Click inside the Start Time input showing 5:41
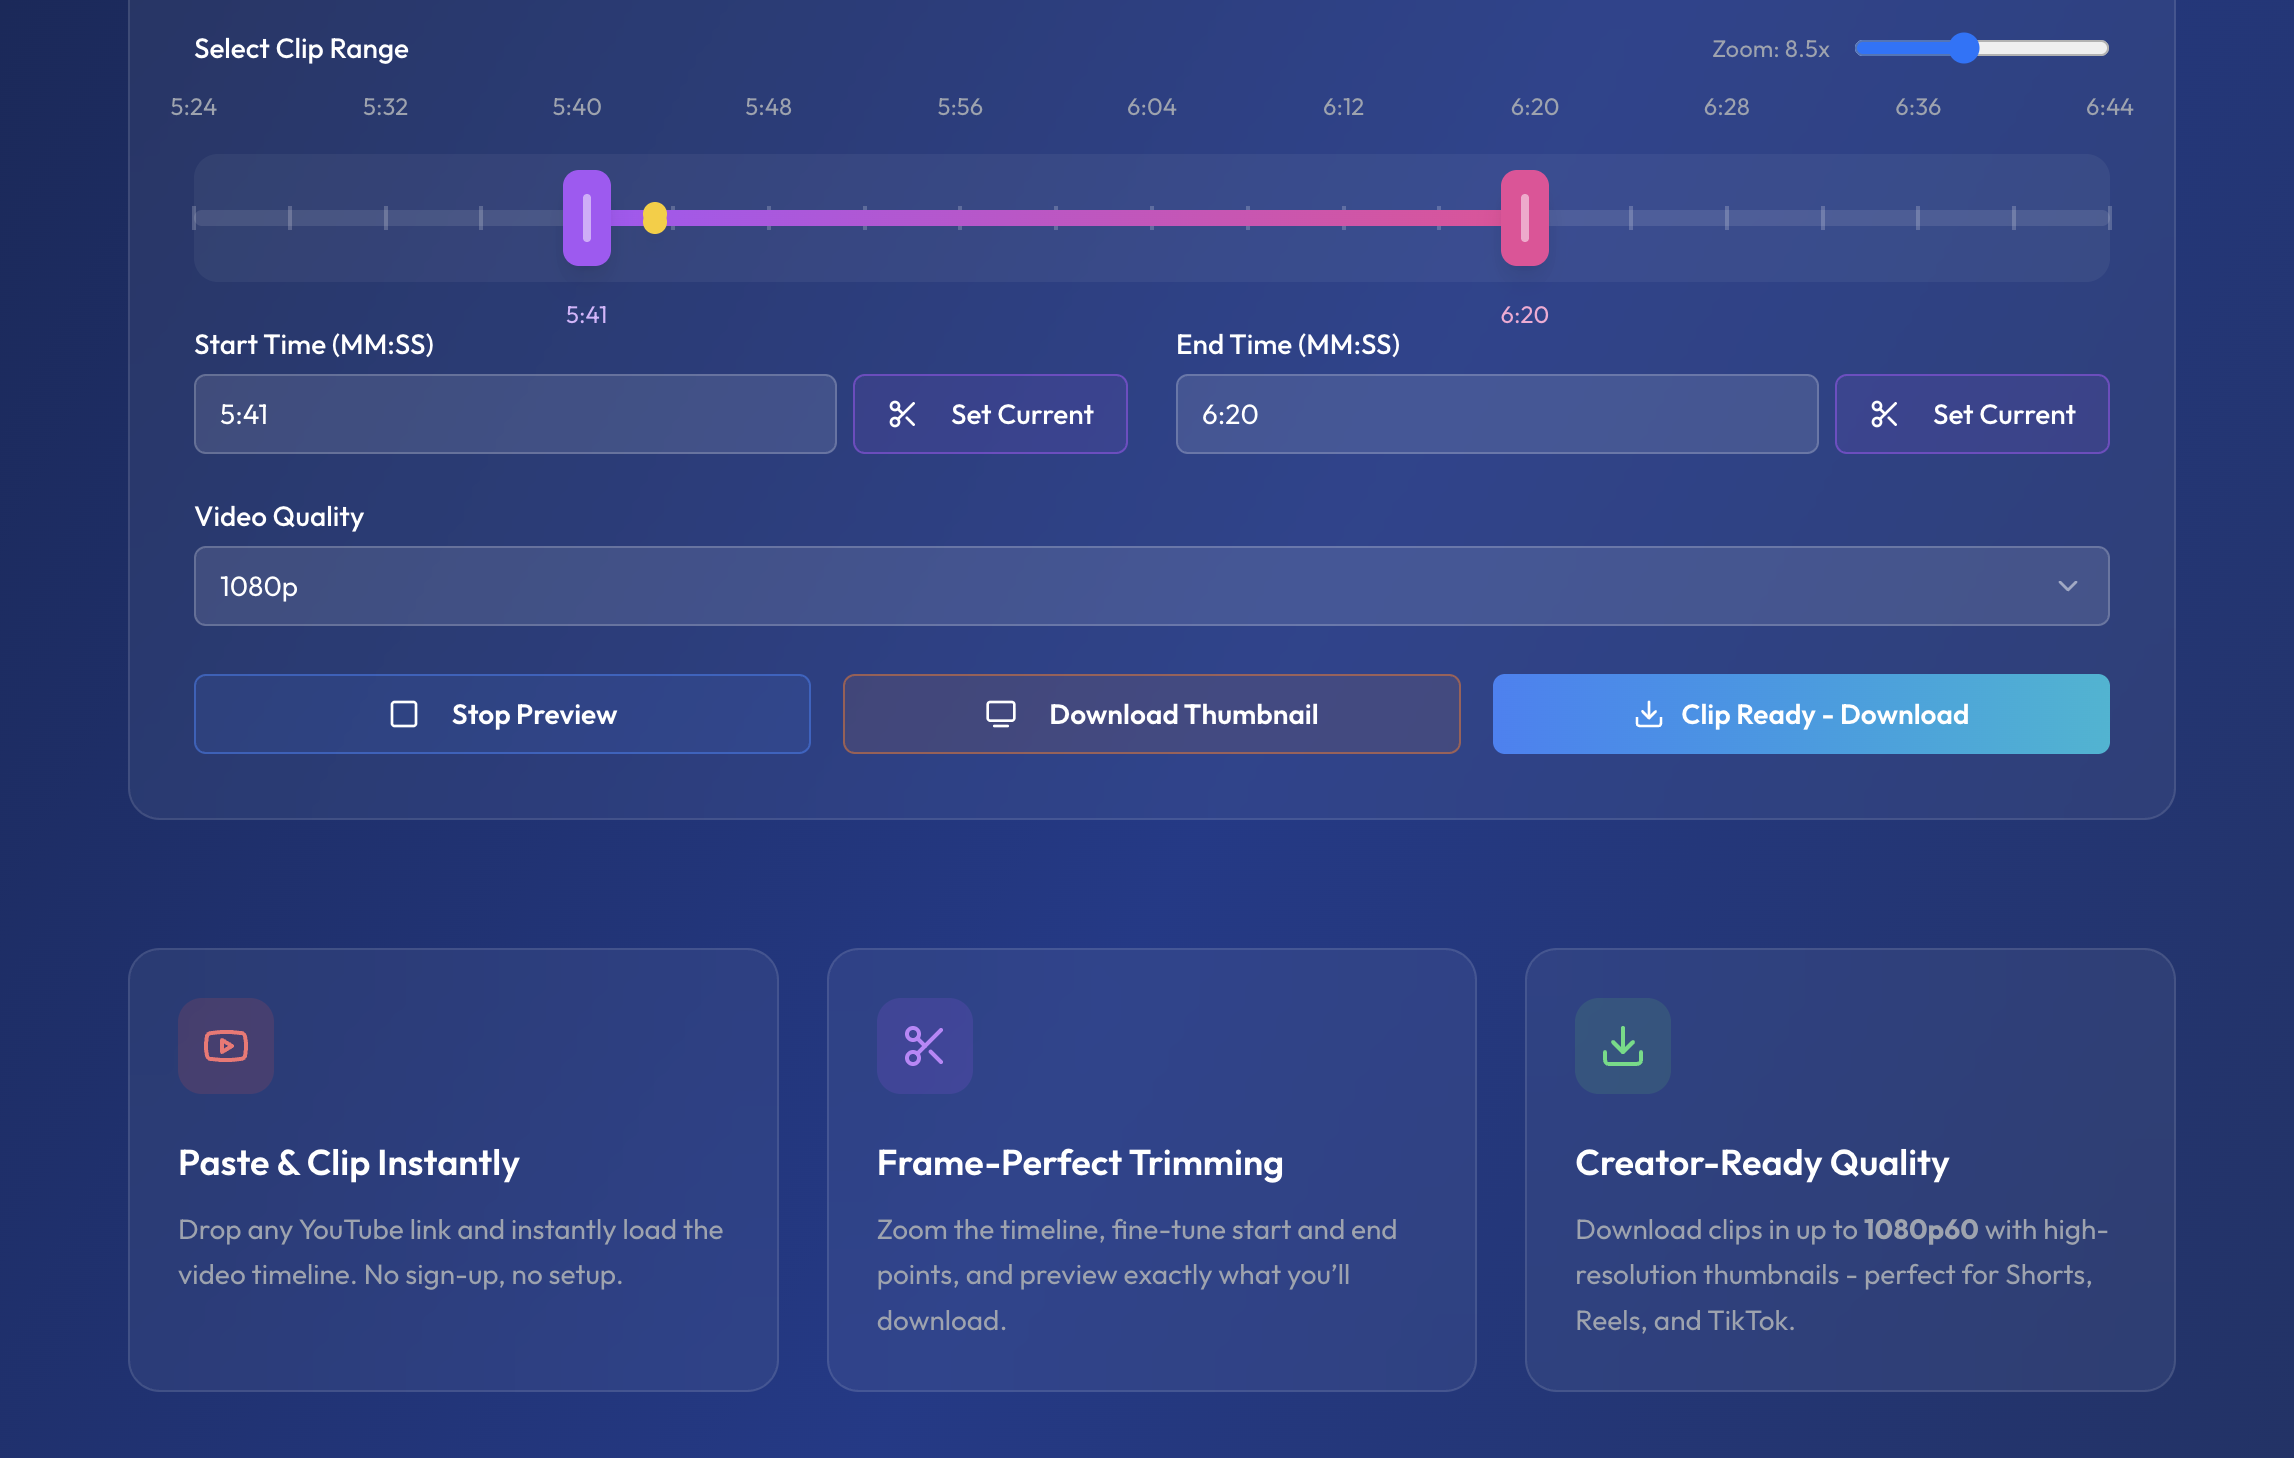 [514, 413]
